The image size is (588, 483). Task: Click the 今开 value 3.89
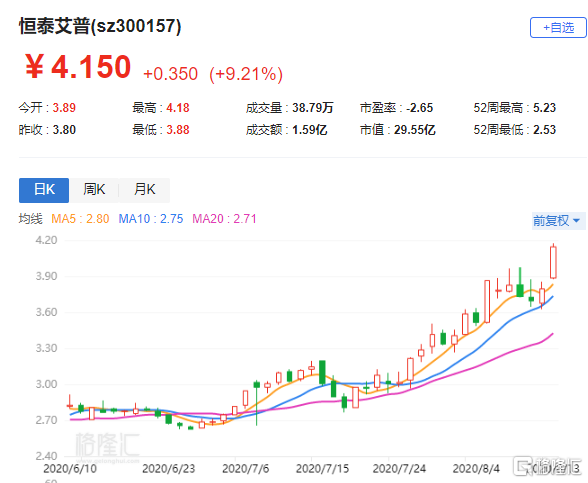pos(64,108)
